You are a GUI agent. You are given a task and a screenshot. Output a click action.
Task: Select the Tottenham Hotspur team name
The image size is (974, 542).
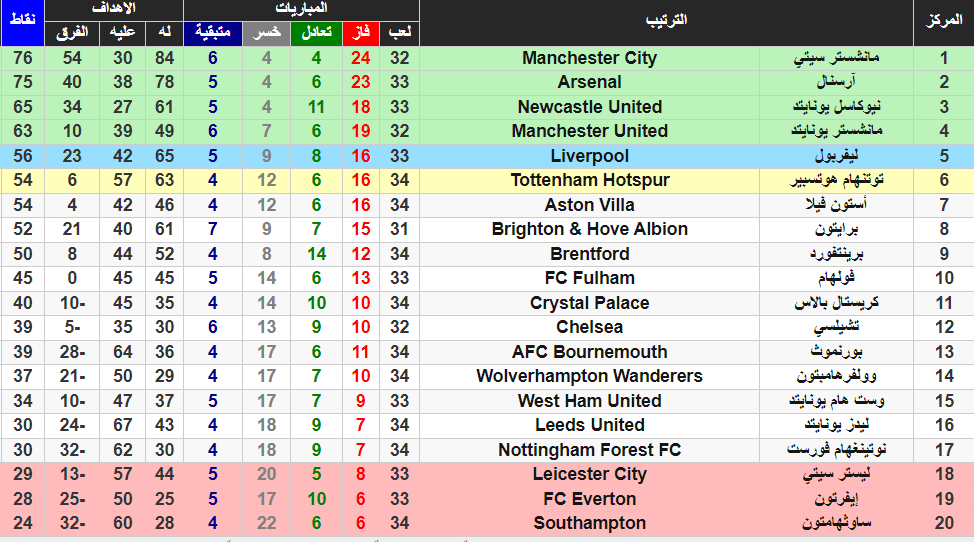click(x=589, y=180)
